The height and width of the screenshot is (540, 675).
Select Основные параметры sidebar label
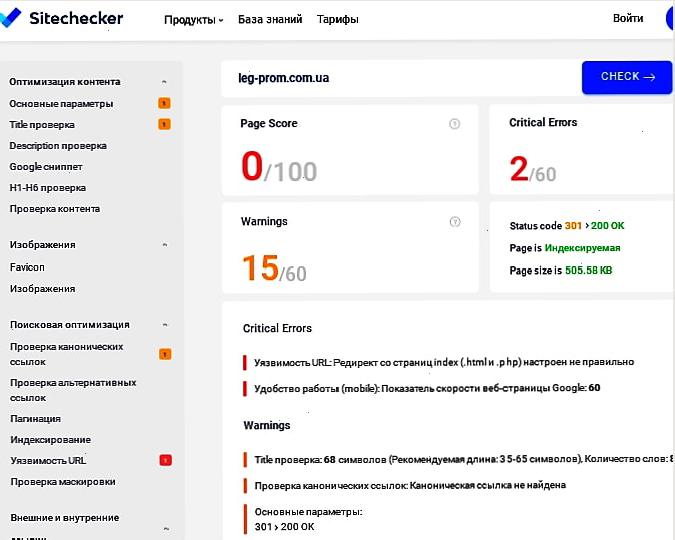pyautogui.click(x=61, y=104)
